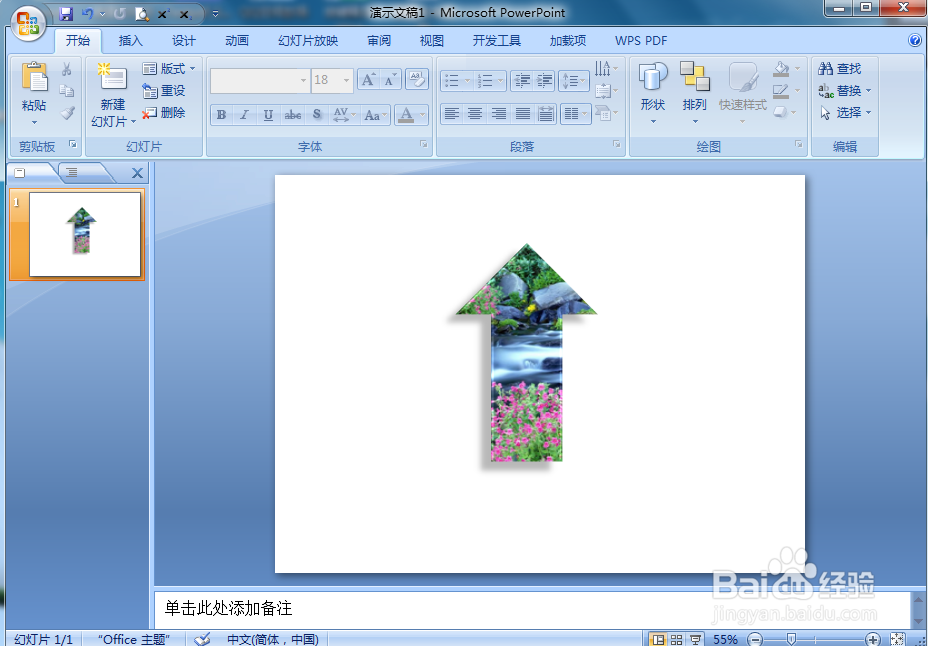Apply the 文字阴影 (Text Shadow) icon
The width and height of the screenshot is (928, 646).
click(x=316, y=115)
